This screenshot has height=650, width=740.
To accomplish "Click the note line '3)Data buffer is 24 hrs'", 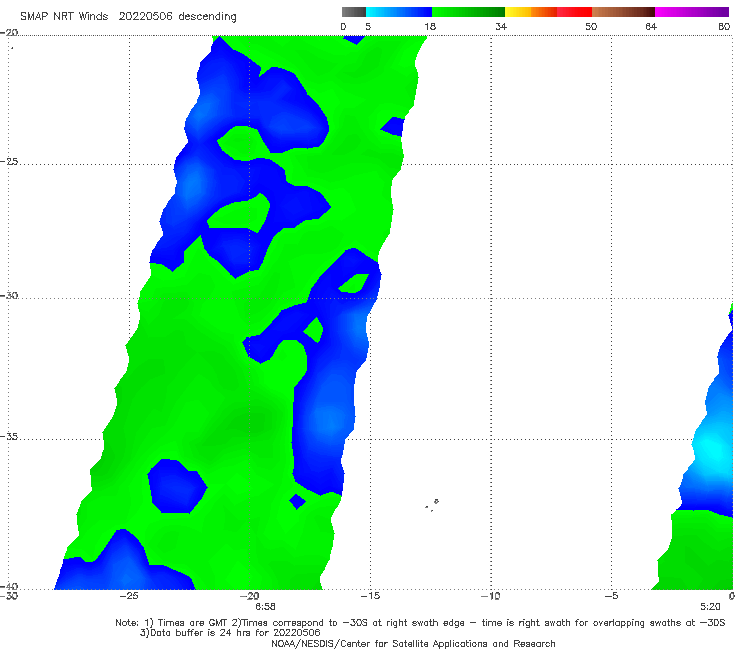I will coord(230,633).
